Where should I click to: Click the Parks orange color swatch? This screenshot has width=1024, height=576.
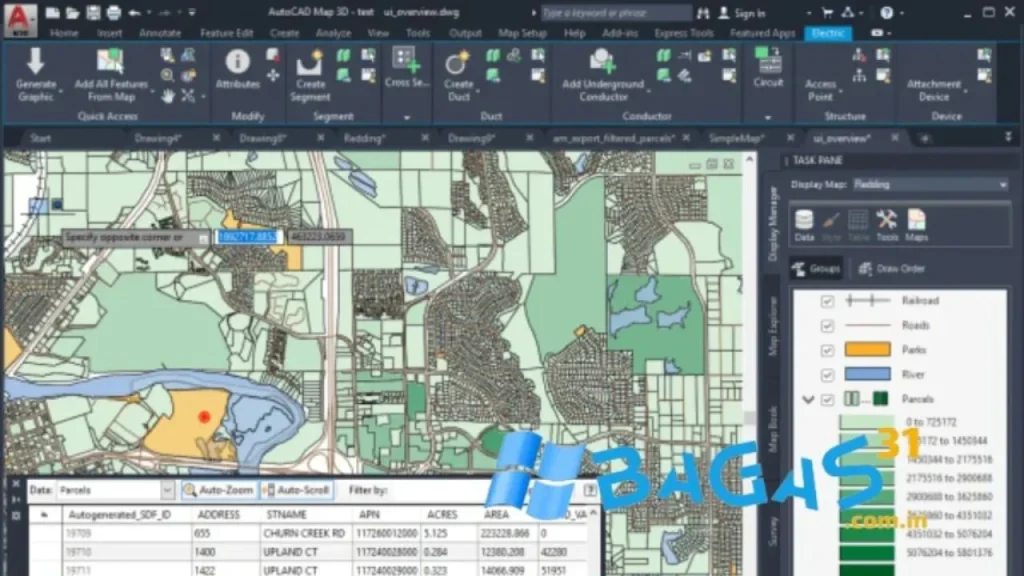point(867,349)
